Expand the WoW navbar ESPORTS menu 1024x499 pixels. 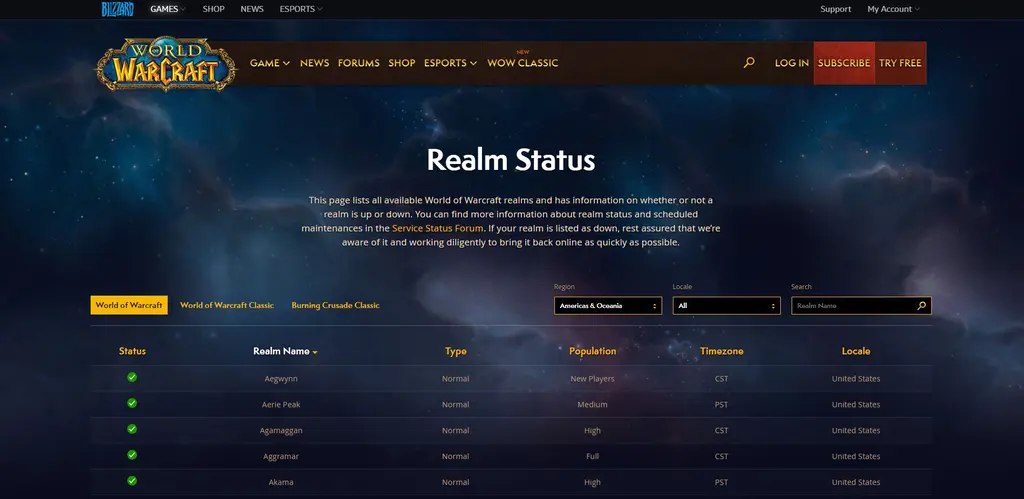point(451,63)
